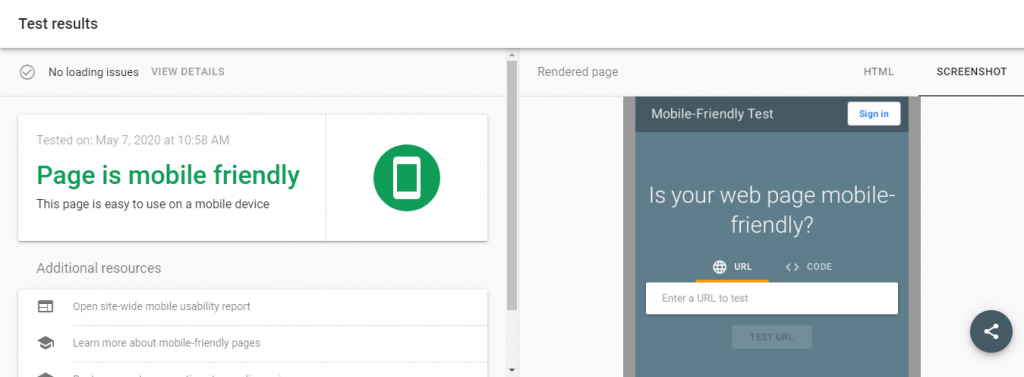
Task: Click the TEST URL button
Action: coord(772,337)
